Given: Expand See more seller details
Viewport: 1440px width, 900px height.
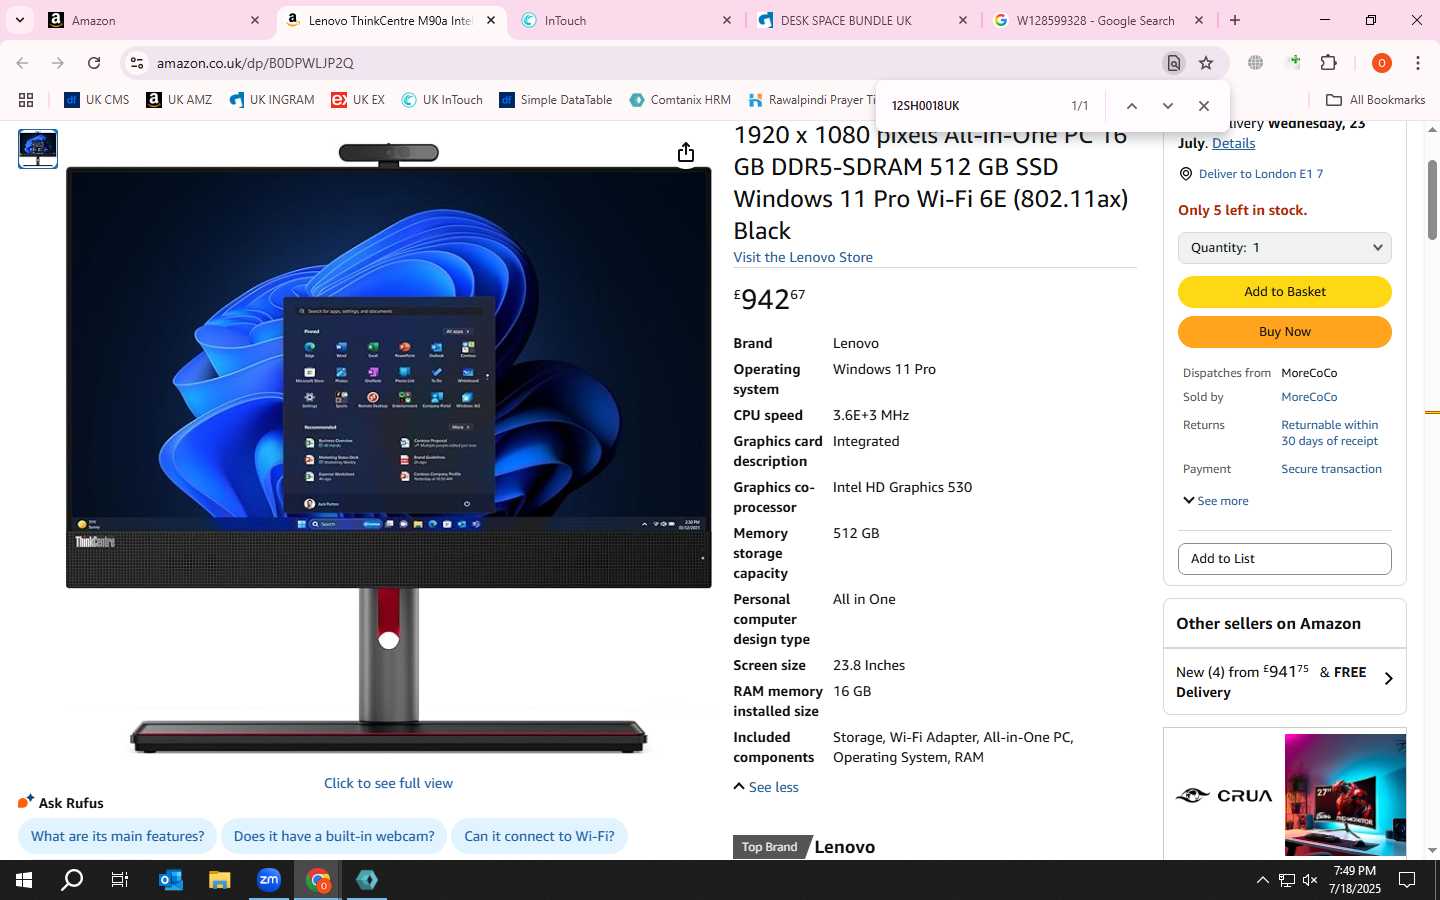Looking at the screenshot, I should click(1216, 501).
